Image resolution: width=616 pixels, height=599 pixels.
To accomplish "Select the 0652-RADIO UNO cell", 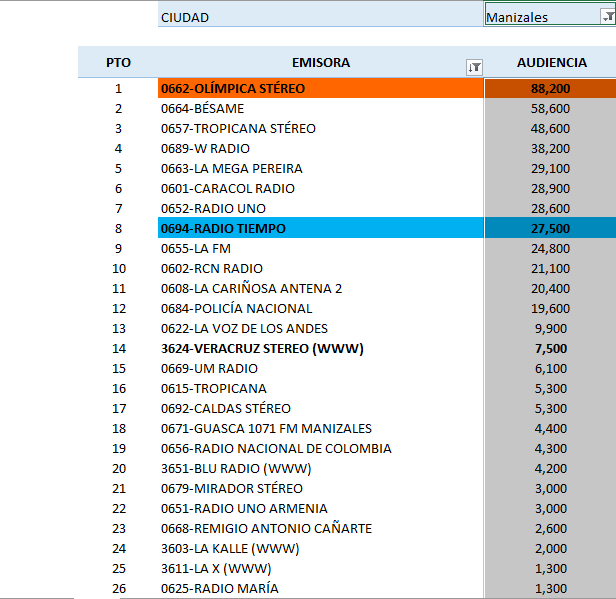I will (x=321, y=209).
